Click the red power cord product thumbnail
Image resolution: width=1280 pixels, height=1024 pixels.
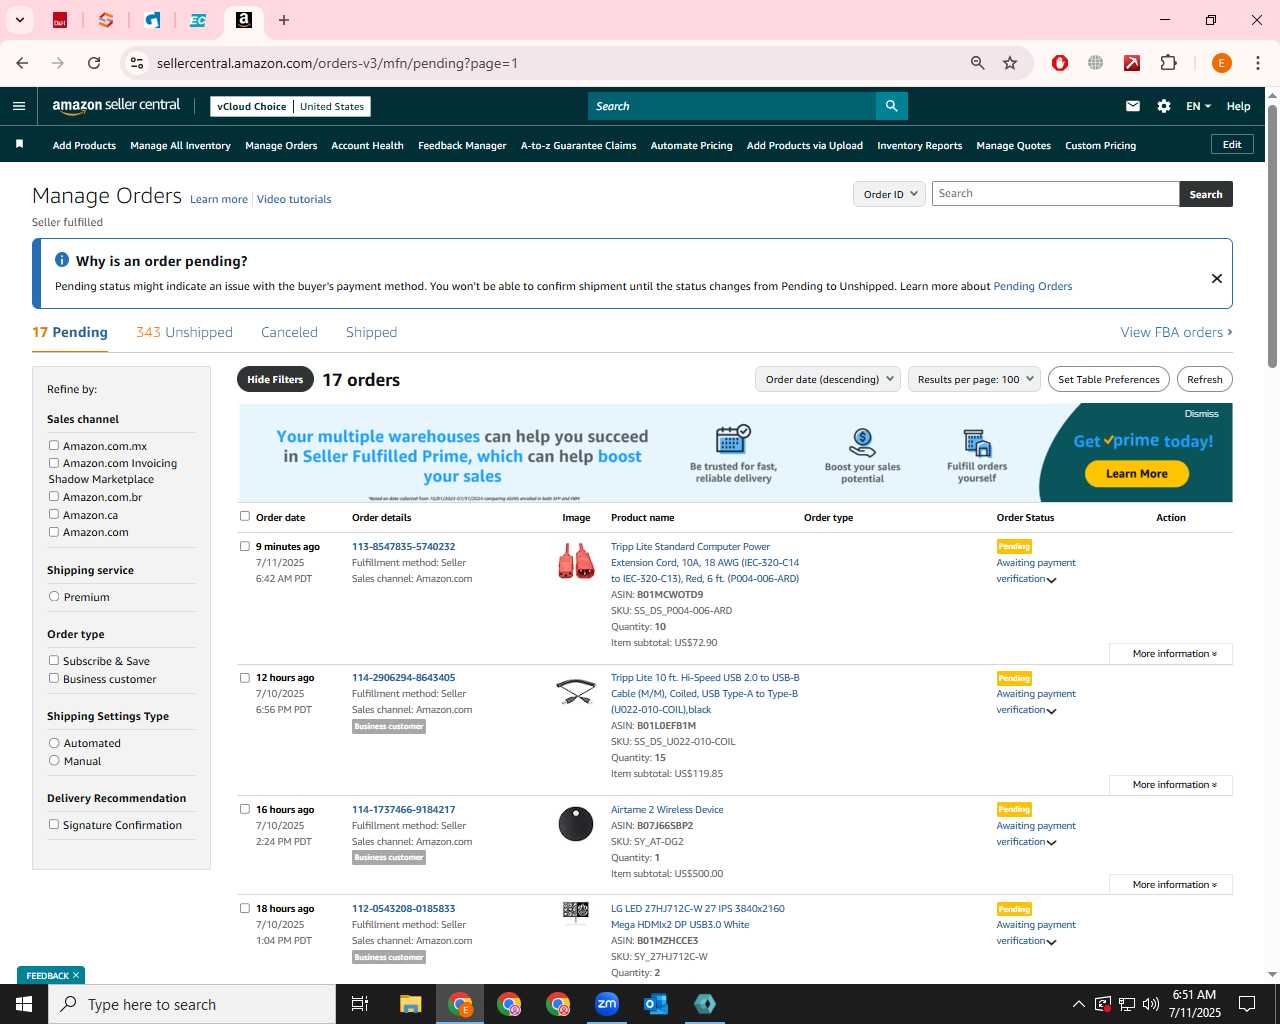(x=576, y=560)
